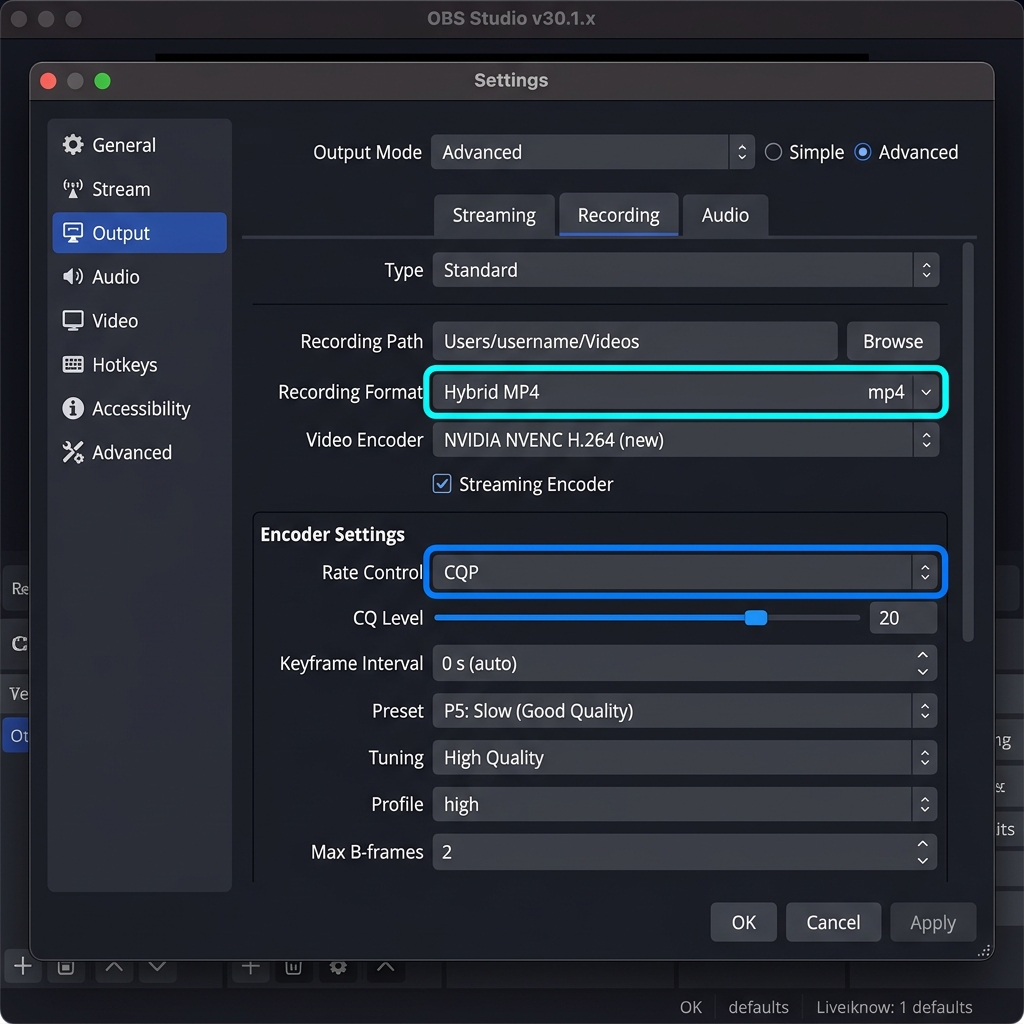Open the Profile dropdown showing high
The image size is (1024, 1024).
[684, 804]
